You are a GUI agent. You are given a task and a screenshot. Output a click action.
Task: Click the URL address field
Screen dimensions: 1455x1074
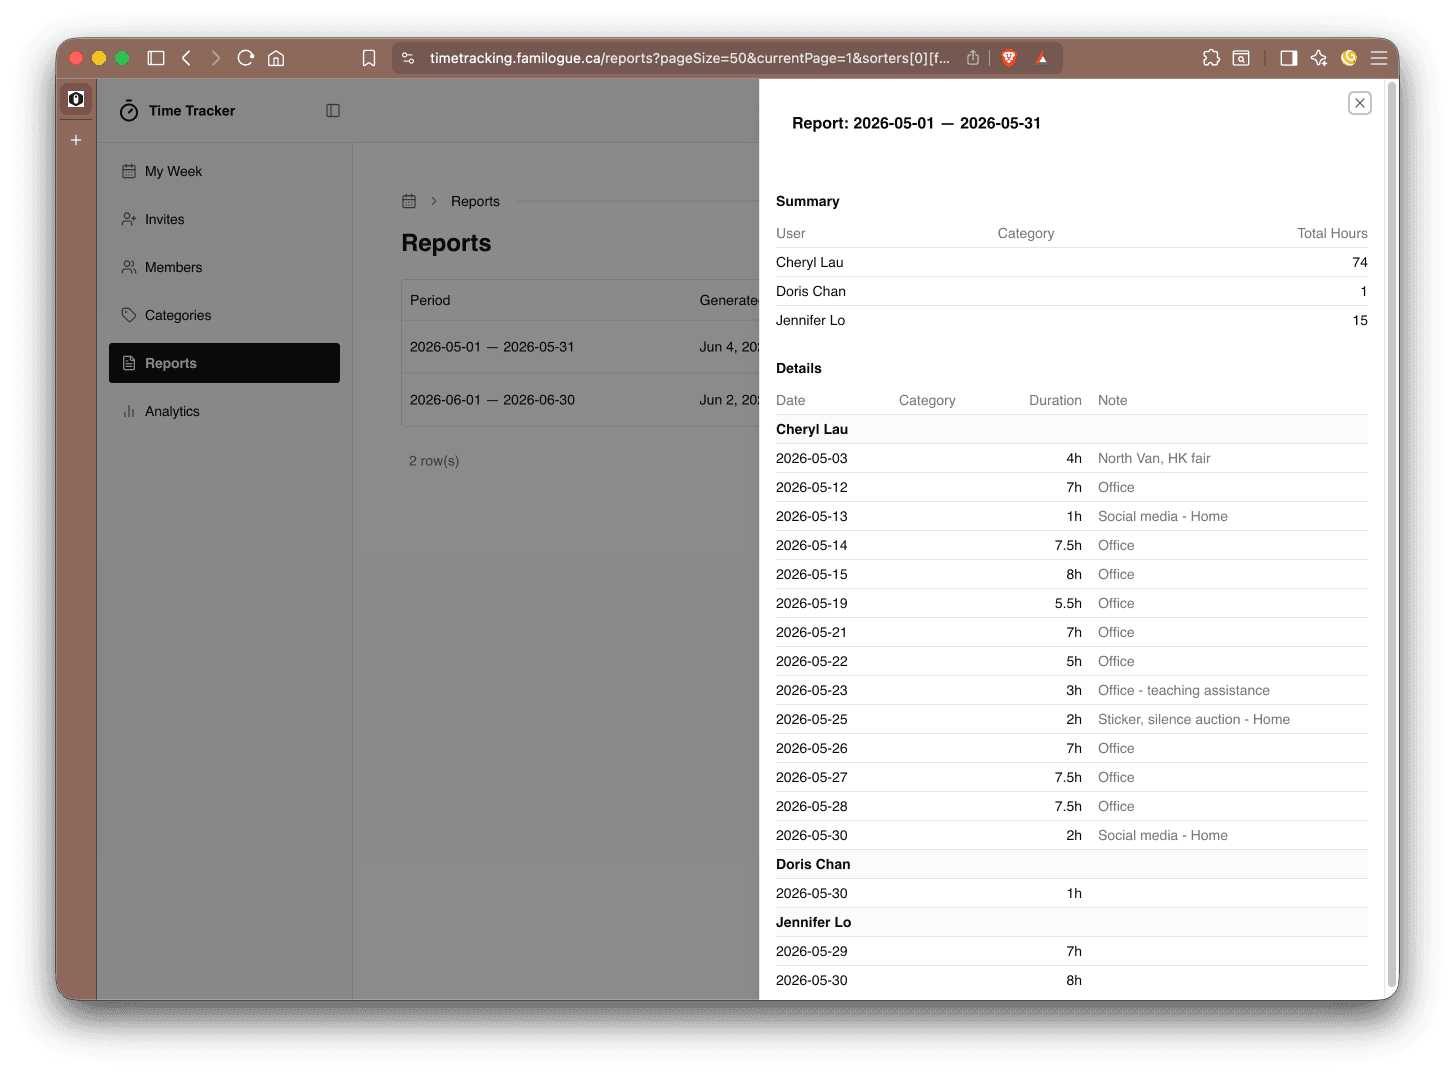690,58
